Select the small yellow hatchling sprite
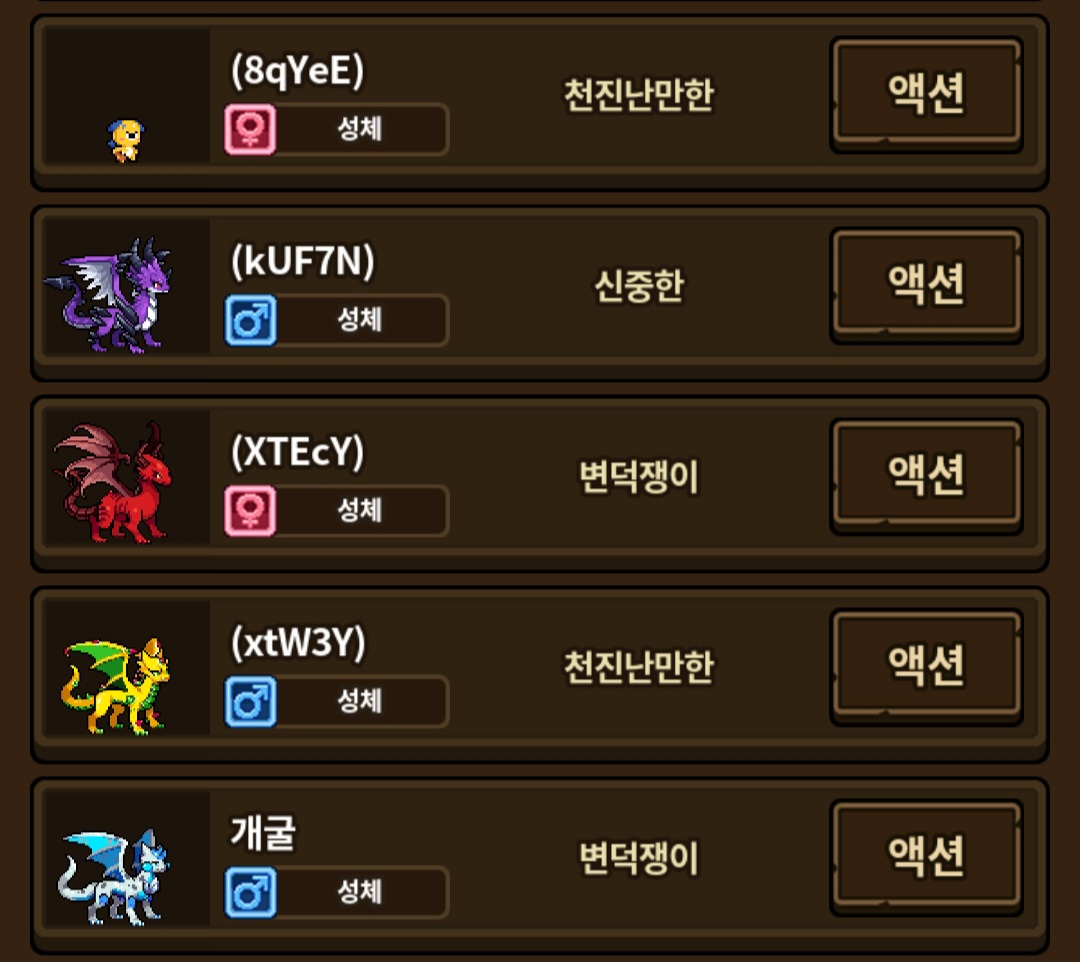The height and width of the screenshot is (962, 1080). pyautogui.click(x=126, y=140)
